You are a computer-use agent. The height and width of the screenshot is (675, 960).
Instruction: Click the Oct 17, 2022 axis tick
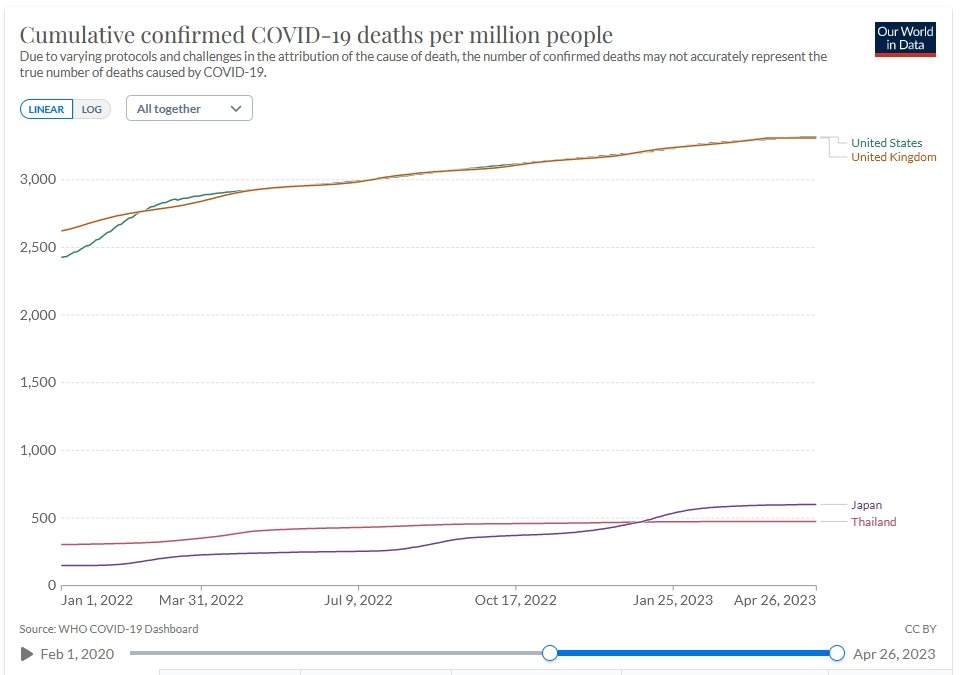(x=516, y=600)
